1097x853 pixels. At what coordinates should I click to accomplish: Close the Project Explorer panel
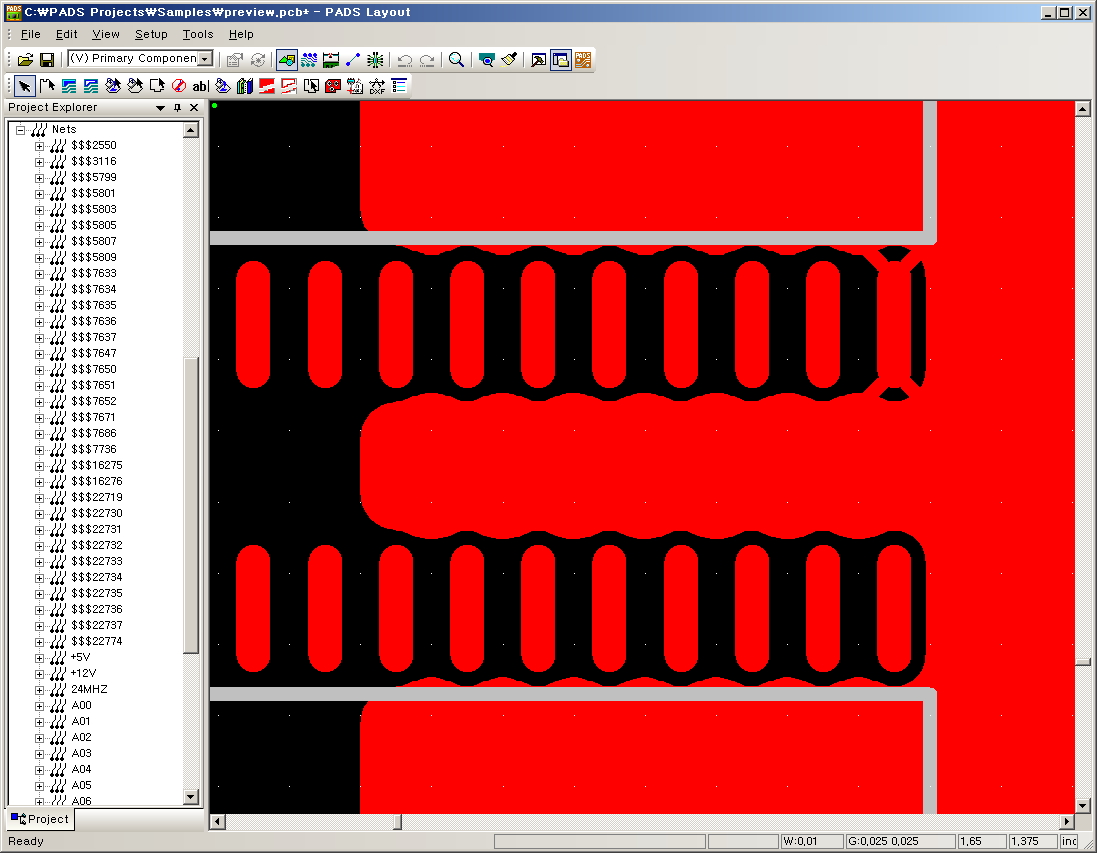click(x=194, y=108)
